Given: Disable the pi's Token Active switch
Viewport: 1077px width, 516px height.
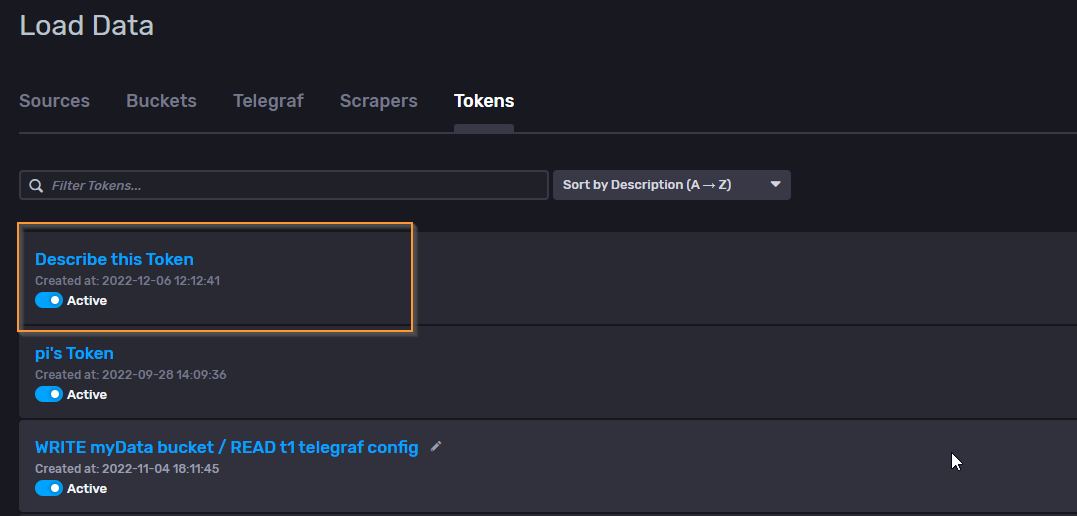Looking at the screenshot, I should 49,394.
